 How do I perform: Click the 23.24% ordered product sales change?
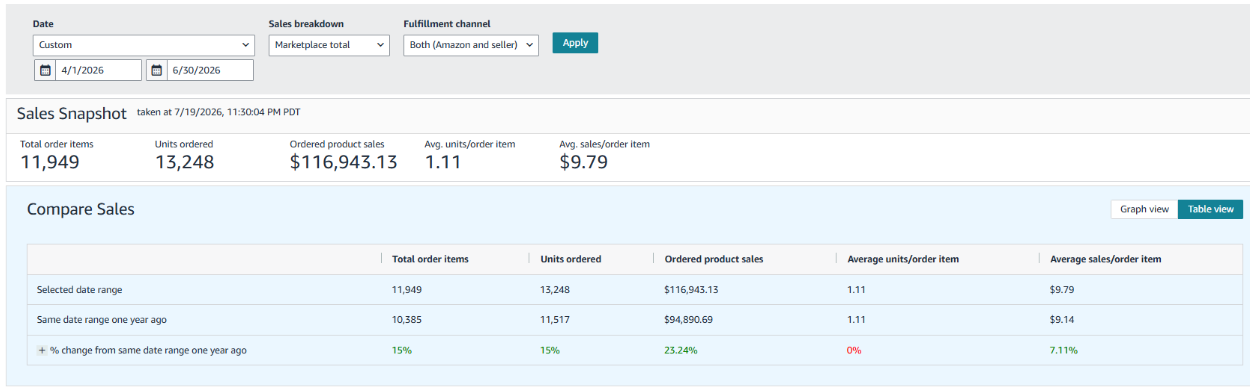point(680,351)
